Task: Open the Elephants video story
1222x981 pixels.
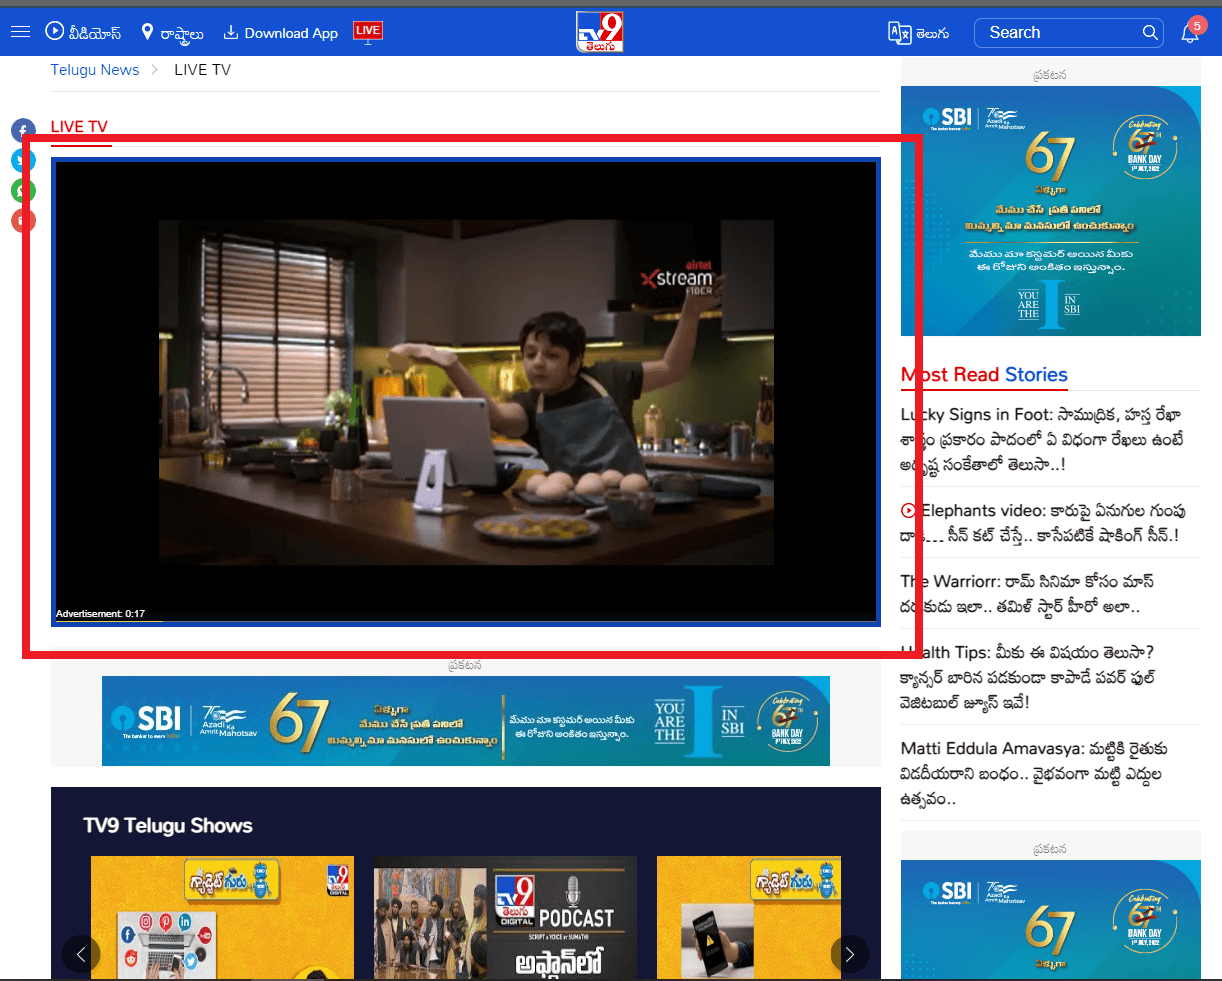Action: (x=1043, y=523)
